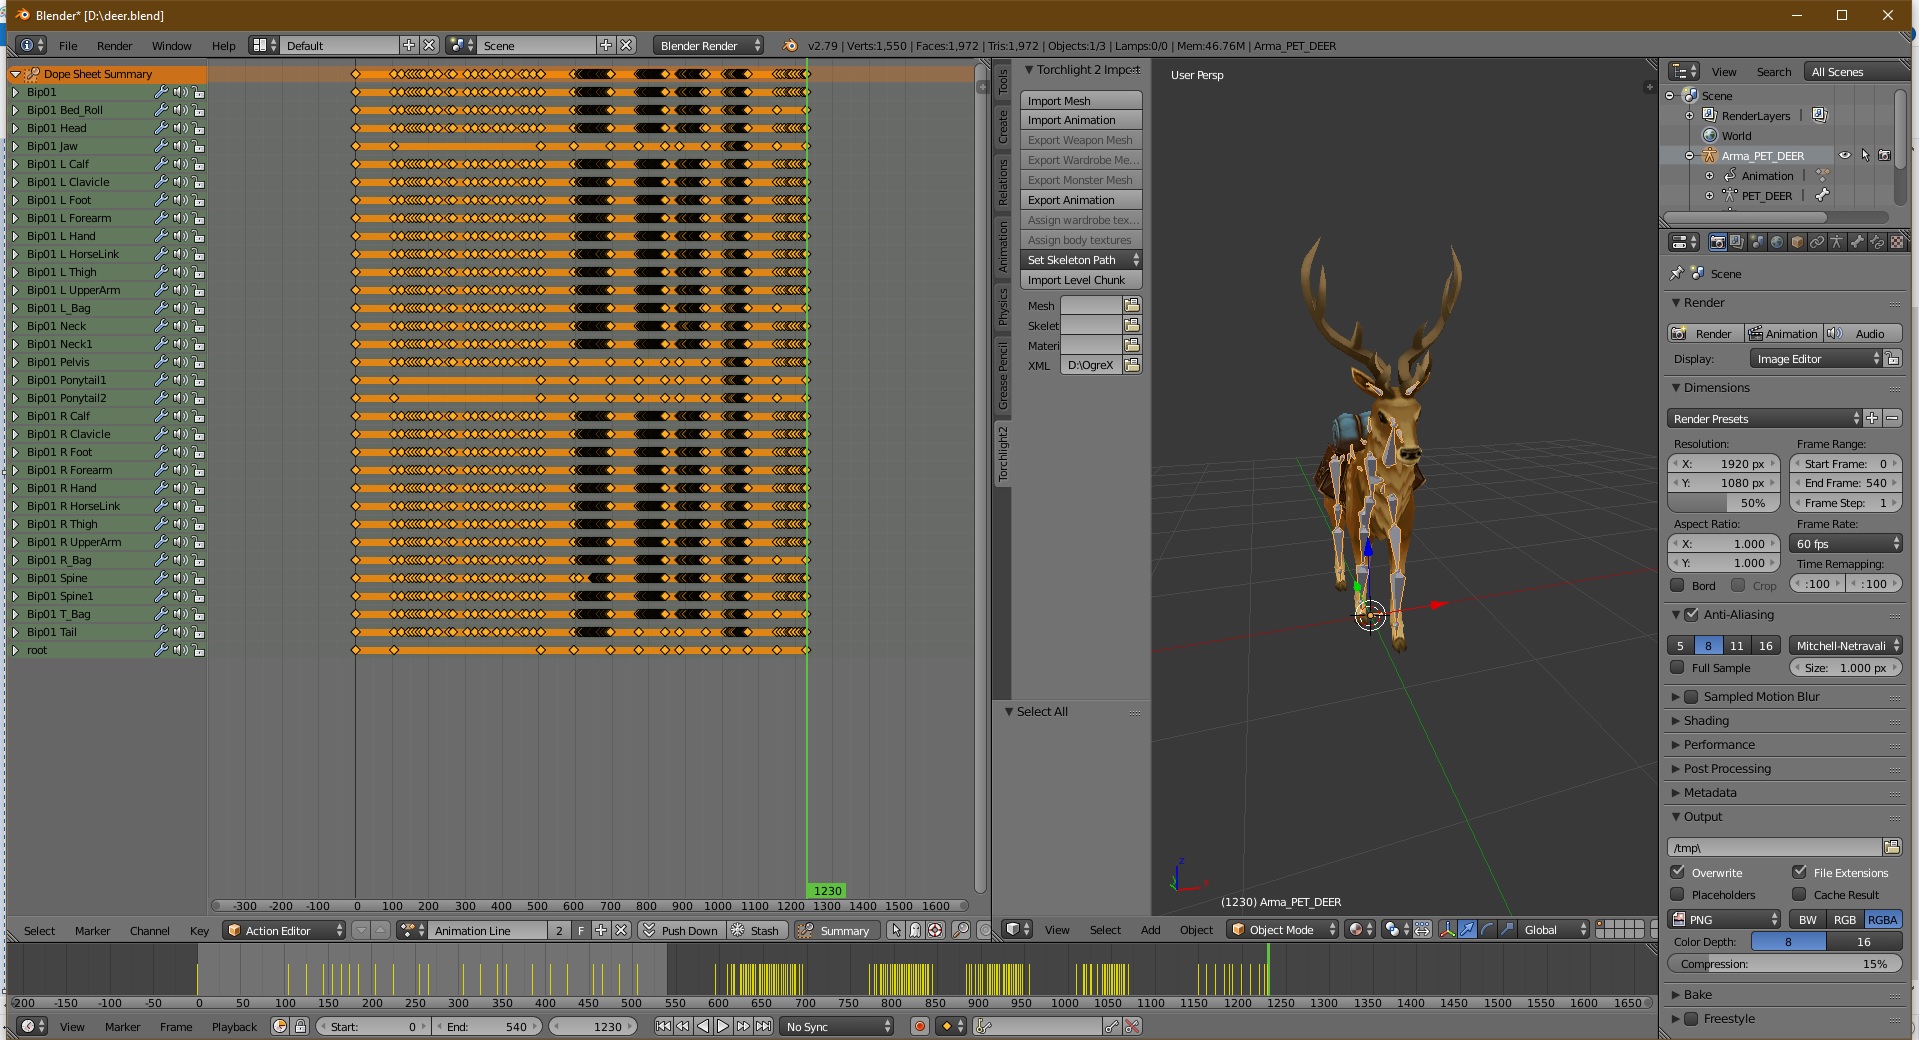Open the World properties tab icon
1920x1040 pixels.
(x=1777, y=242)
